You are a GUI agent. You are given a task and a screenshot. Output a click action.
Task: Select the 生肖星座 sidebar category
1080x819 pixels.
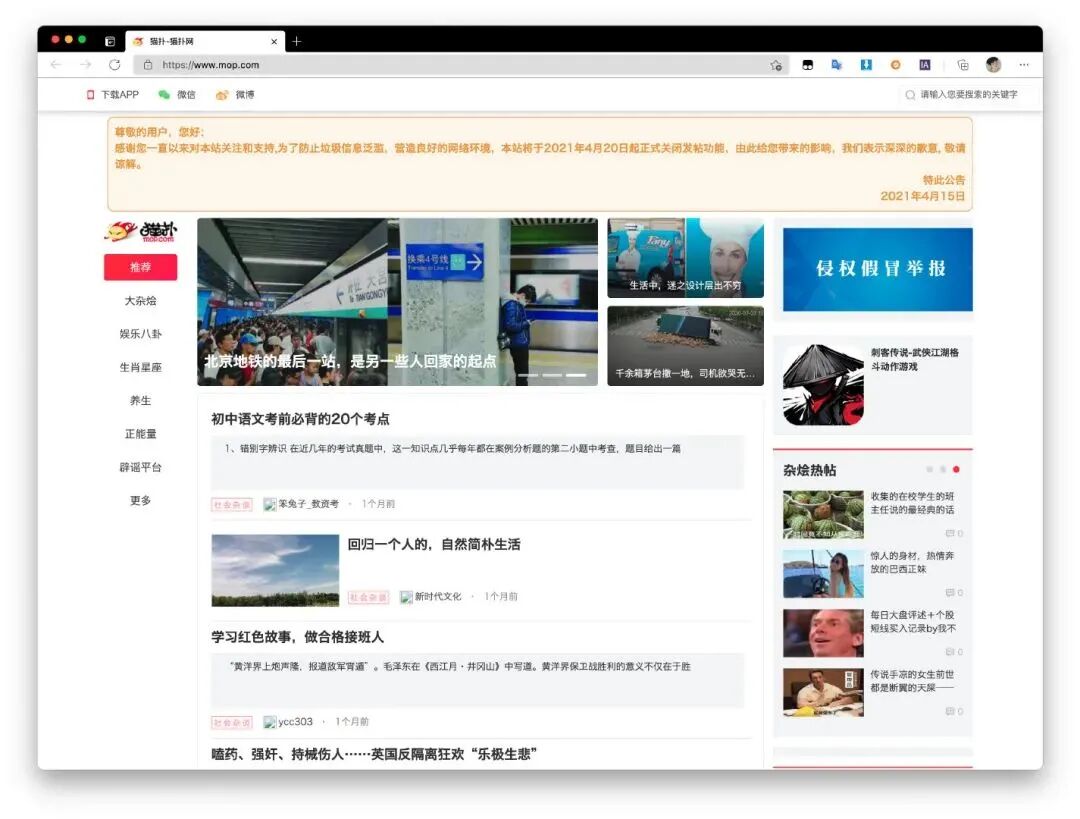(140, 367)
